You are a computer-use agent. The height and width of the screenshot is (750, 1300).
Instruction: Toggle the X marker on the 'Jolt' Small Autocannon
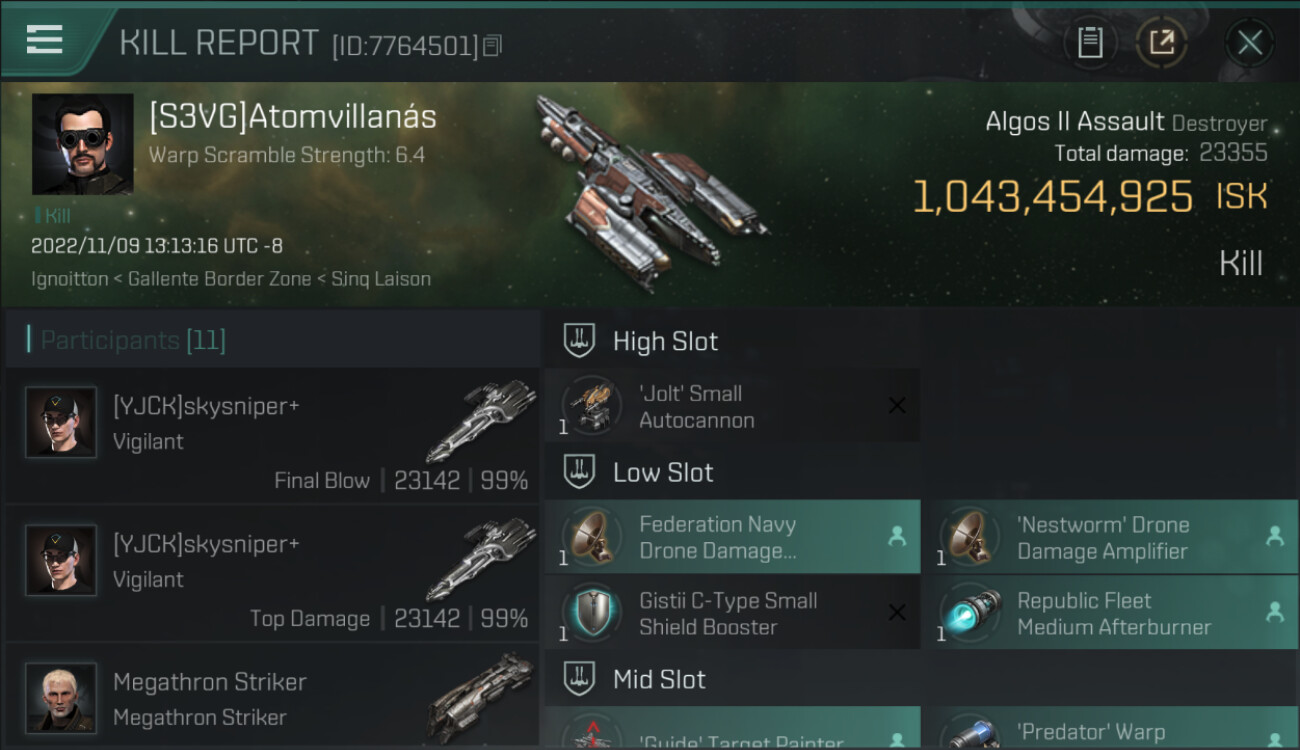tap(897, 405)
